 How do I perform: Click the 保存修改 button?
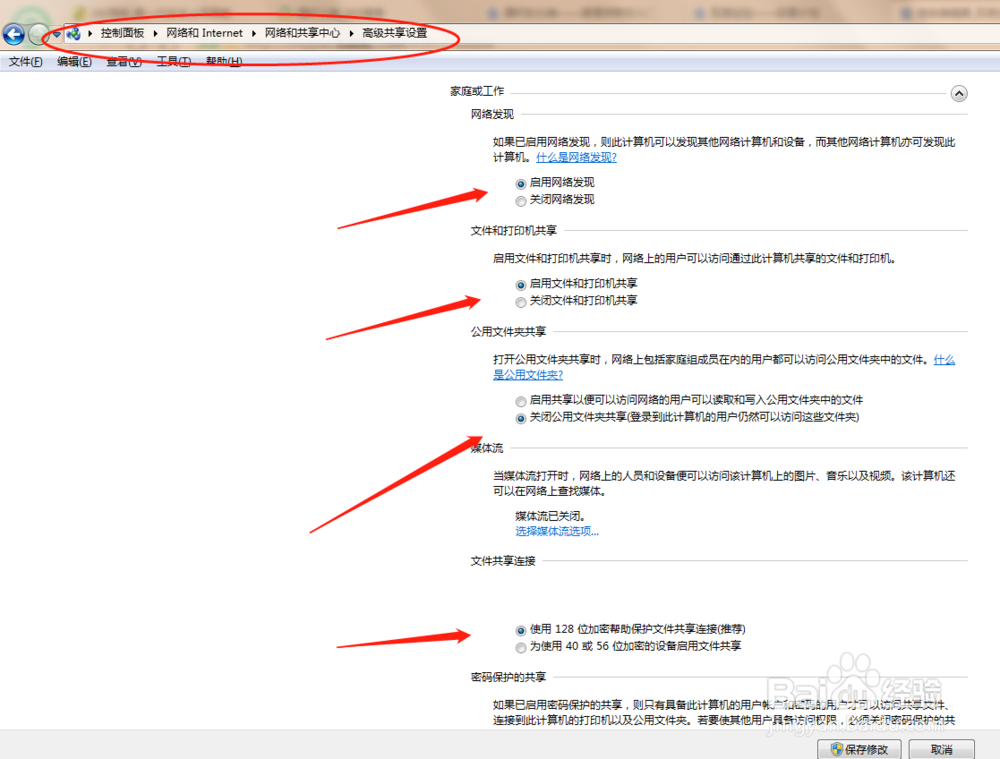coord(859,748)
